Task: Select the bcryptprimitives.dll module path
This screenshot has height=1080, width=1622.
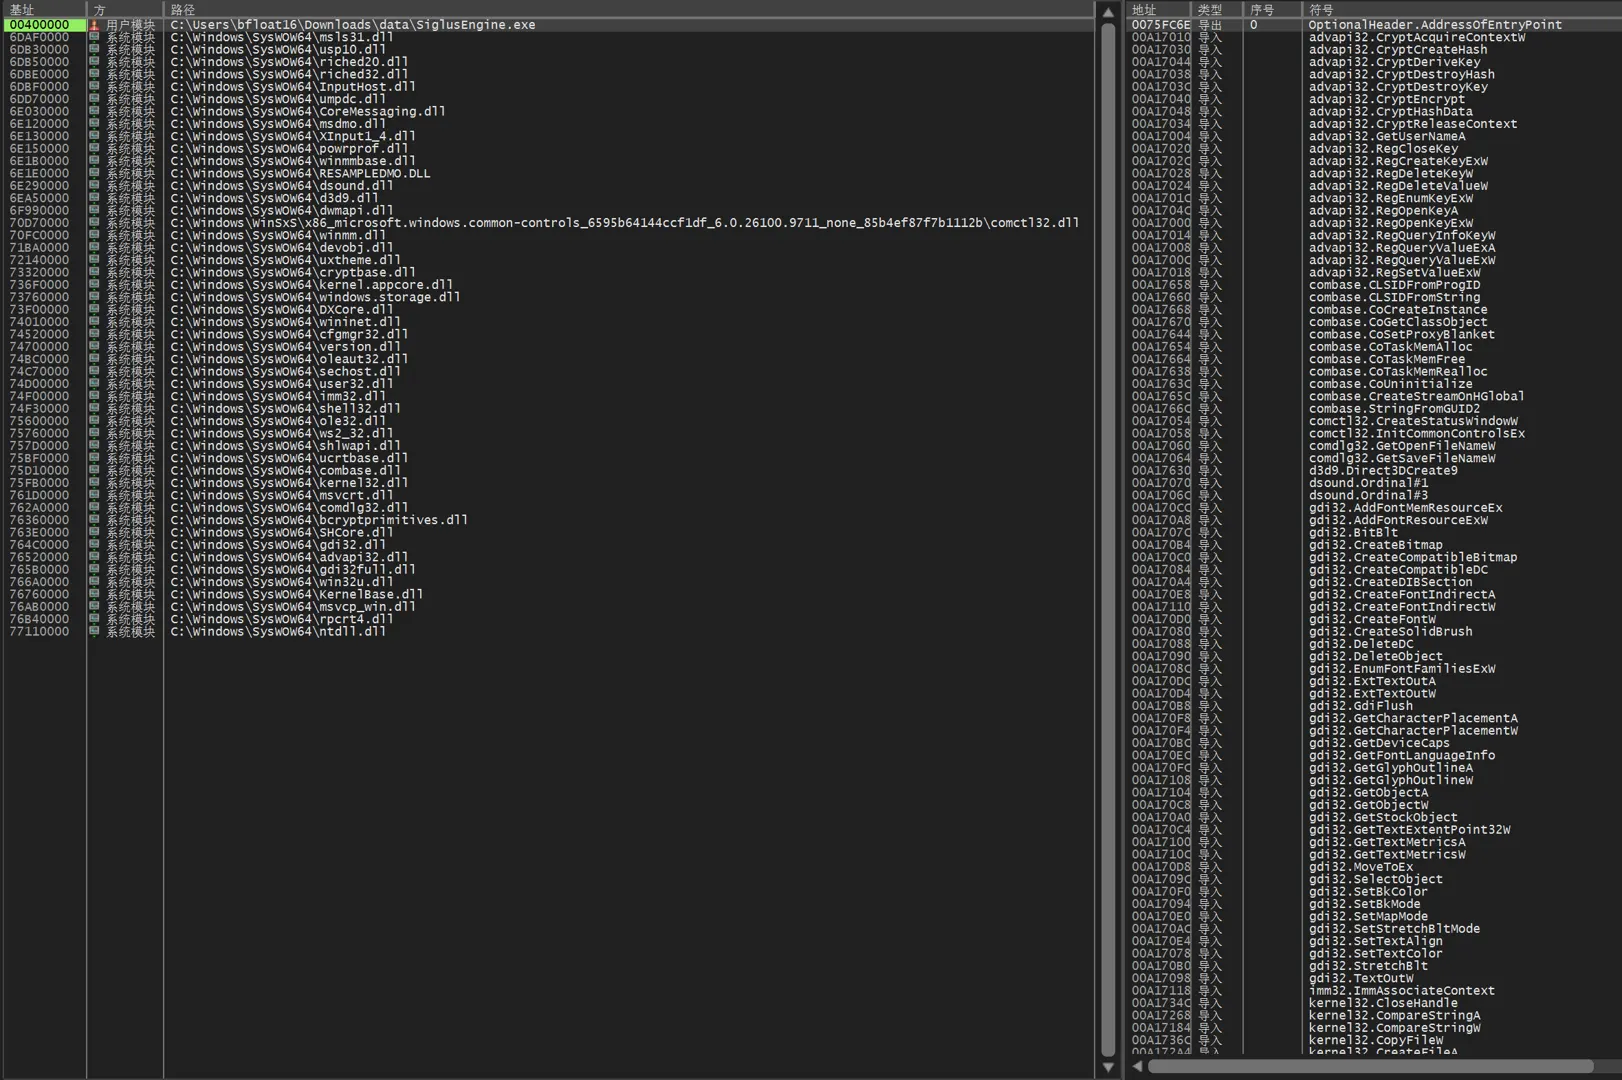Action: pos(319,520)
